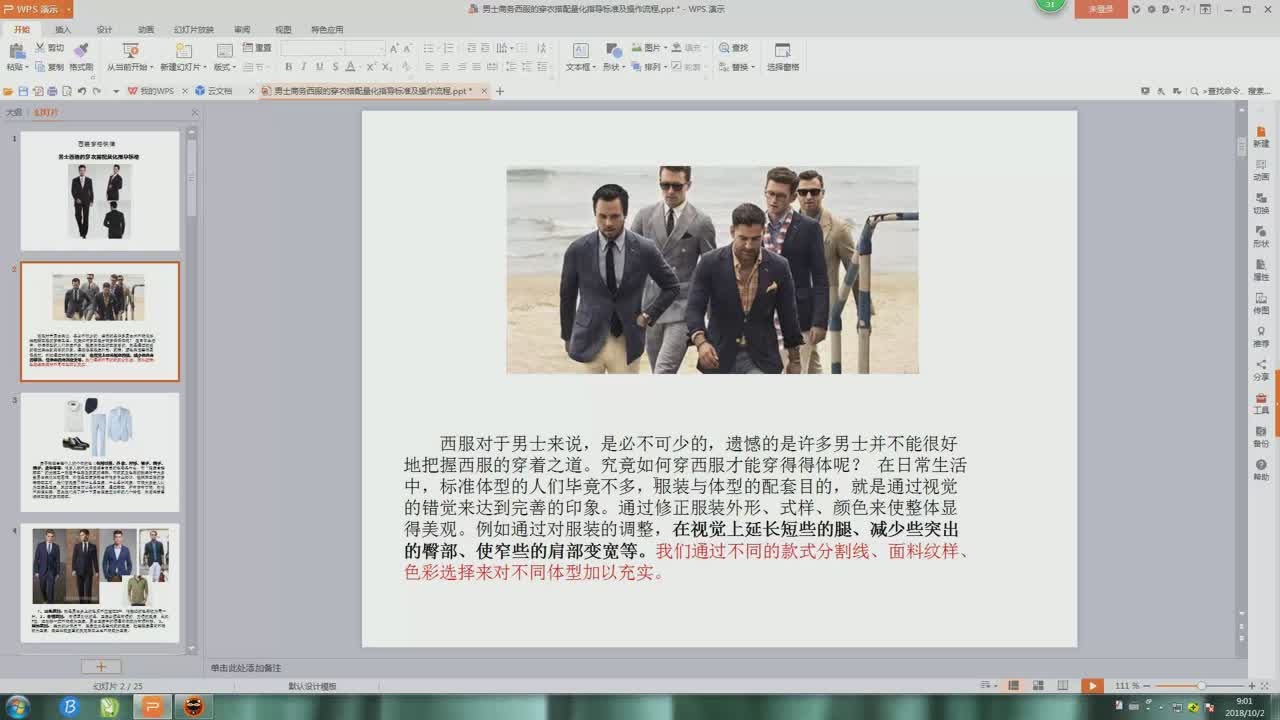
Task: Toggle subscript formatting
Action: point(387,67)
